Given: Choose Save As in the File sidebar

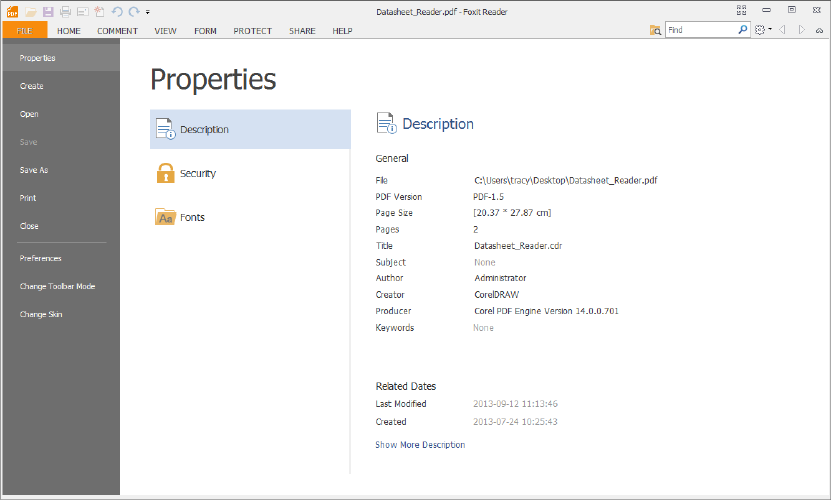Looking at the screenshot, I should coord(34,170).
